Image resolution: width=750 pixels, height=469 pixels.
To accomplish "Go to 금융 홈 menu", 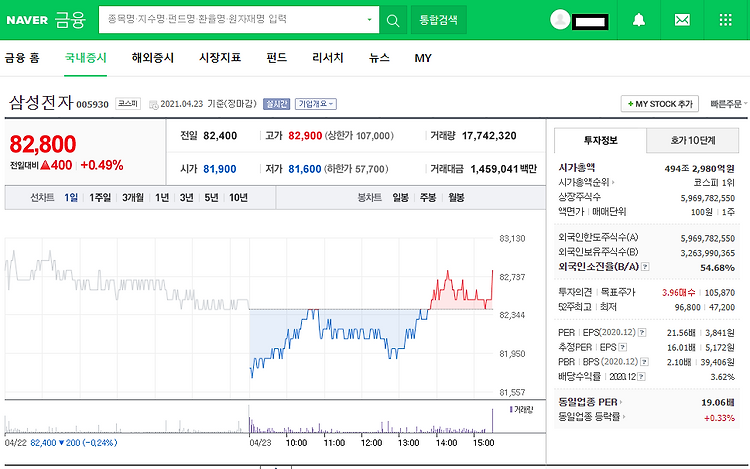I will tap(22, 58).
